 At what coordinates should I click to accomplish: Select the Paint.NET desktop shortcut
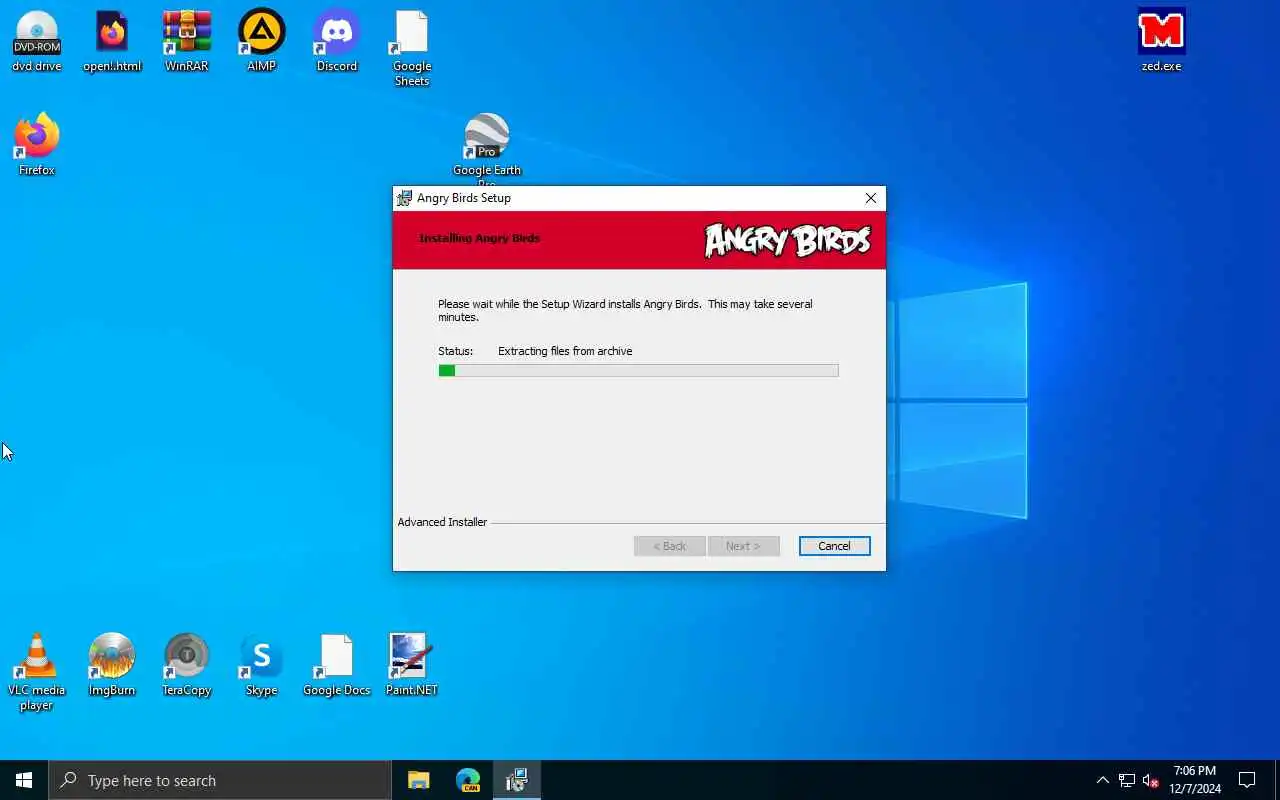pos(412,665)
